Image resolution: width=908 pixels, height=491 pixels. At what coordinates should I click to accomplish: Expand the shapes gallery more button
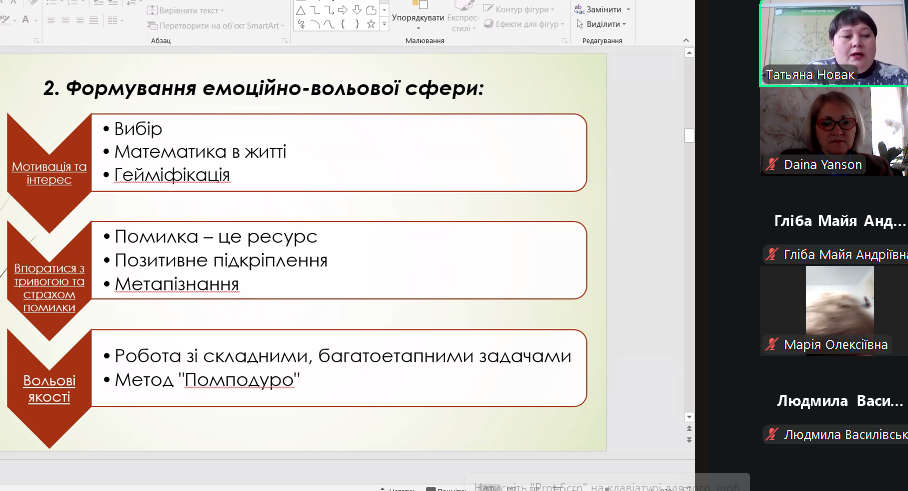[x=385, y=25]
